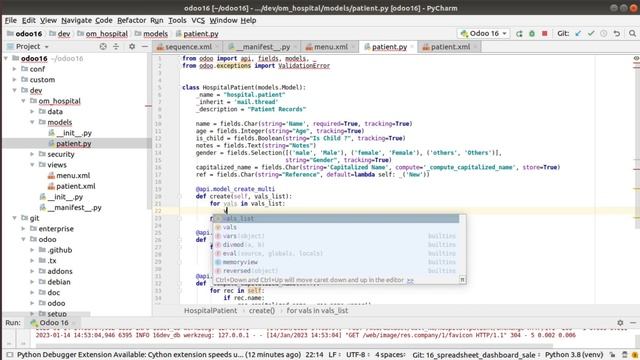Screen dimensions: 640x360
Task: Collapse the om_hospital folder
Action: 24,101
